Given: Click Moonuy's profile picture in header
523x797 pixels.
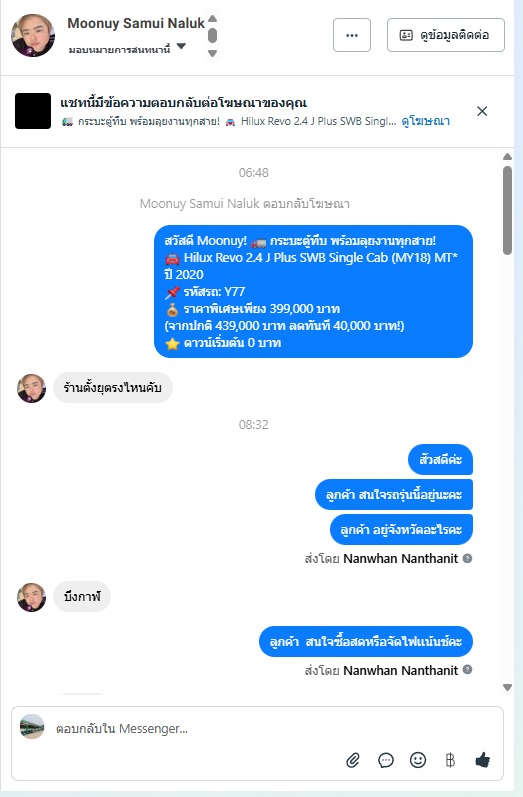Looking at the screenshot, I should pos(33,35).
